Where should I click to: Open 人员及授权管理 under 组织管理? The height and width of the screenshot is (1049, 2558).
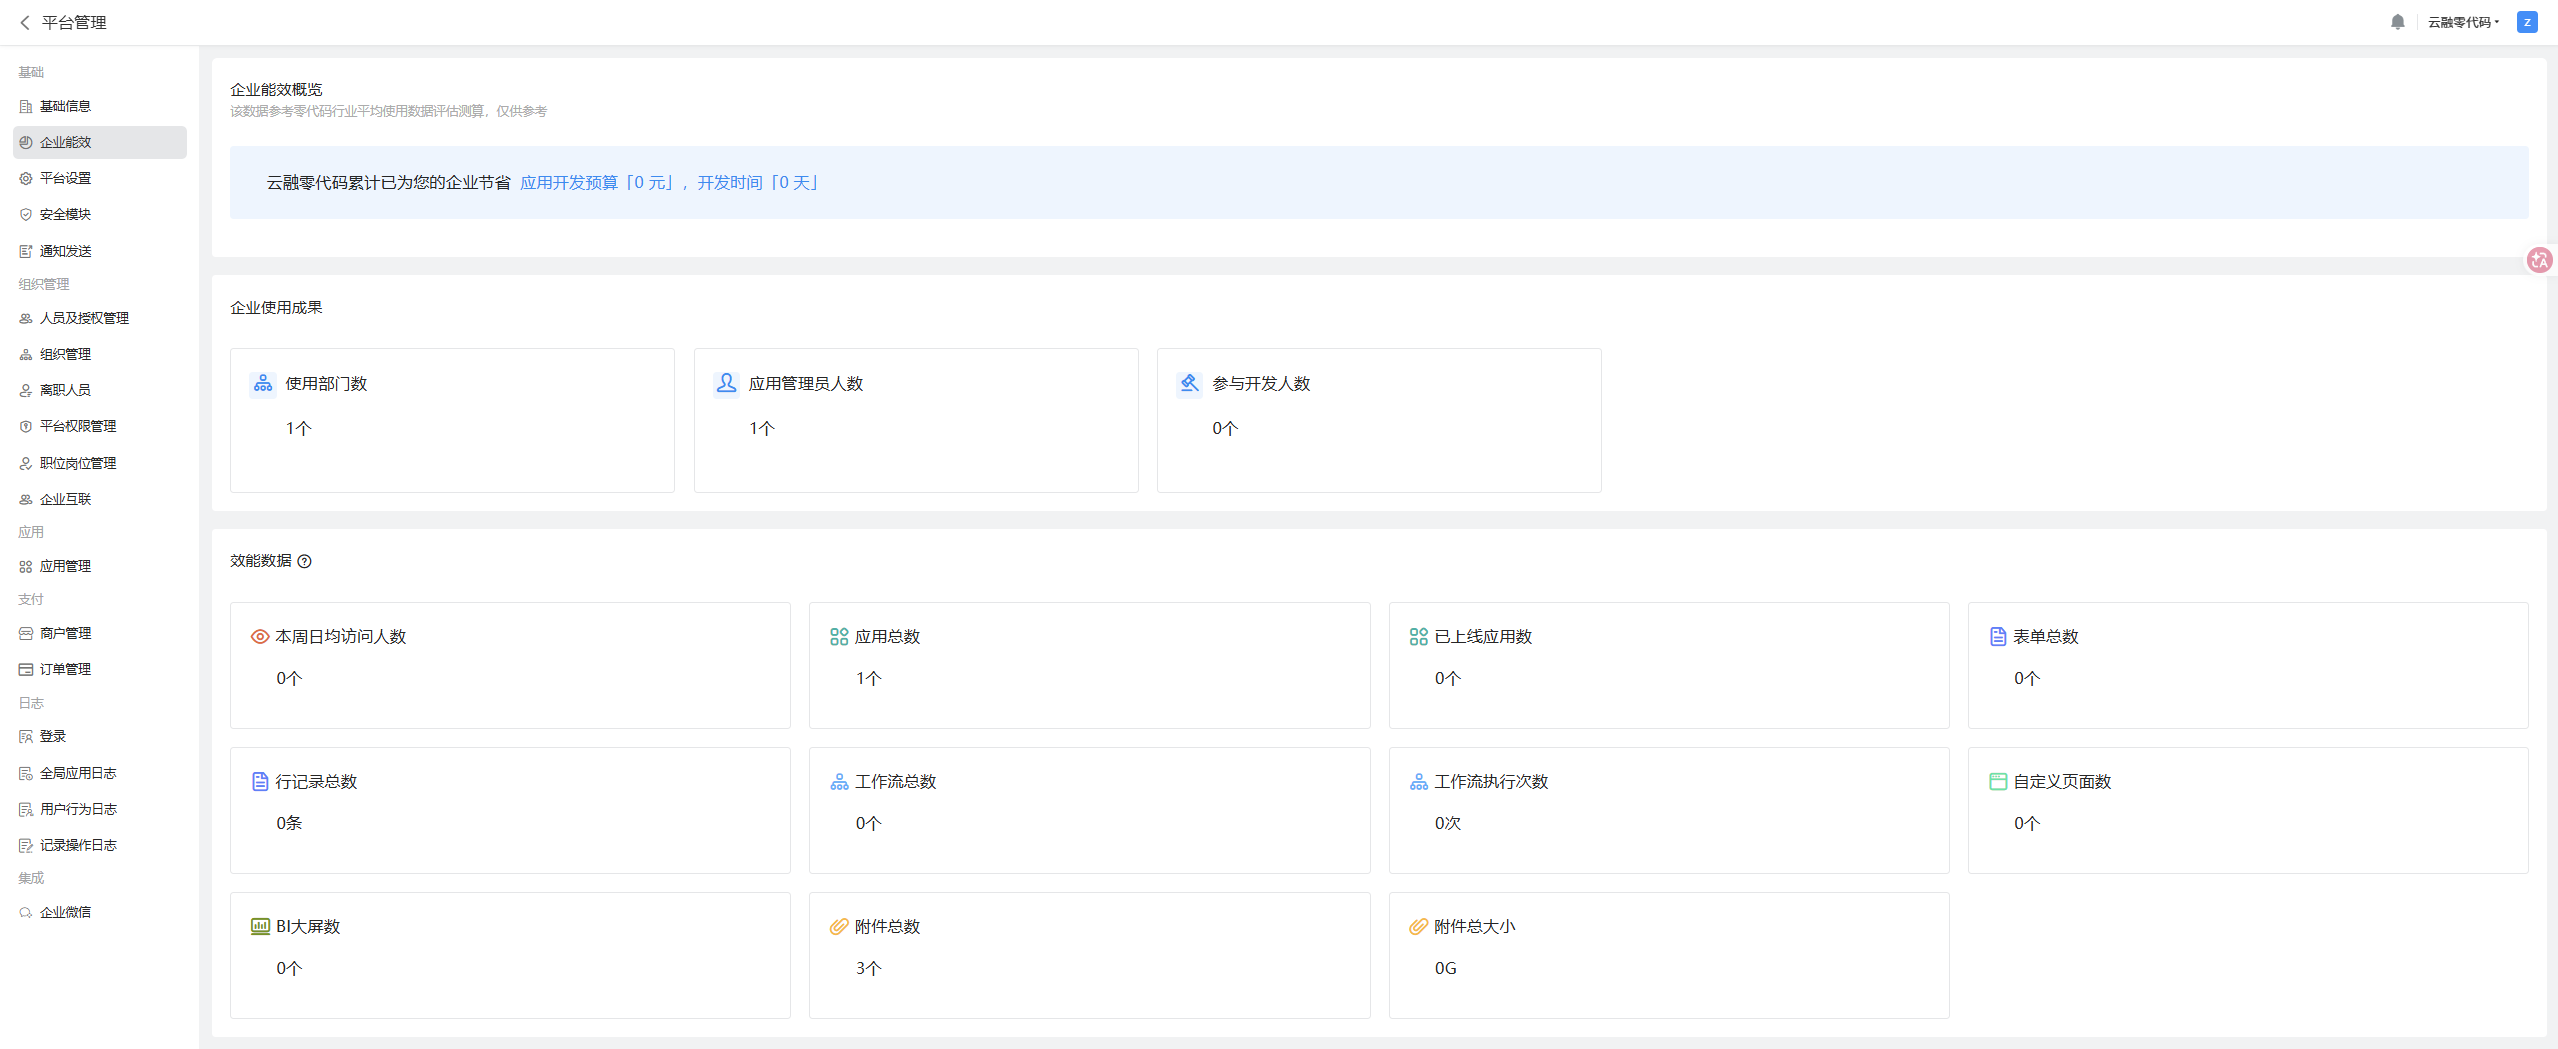point(85,317)
